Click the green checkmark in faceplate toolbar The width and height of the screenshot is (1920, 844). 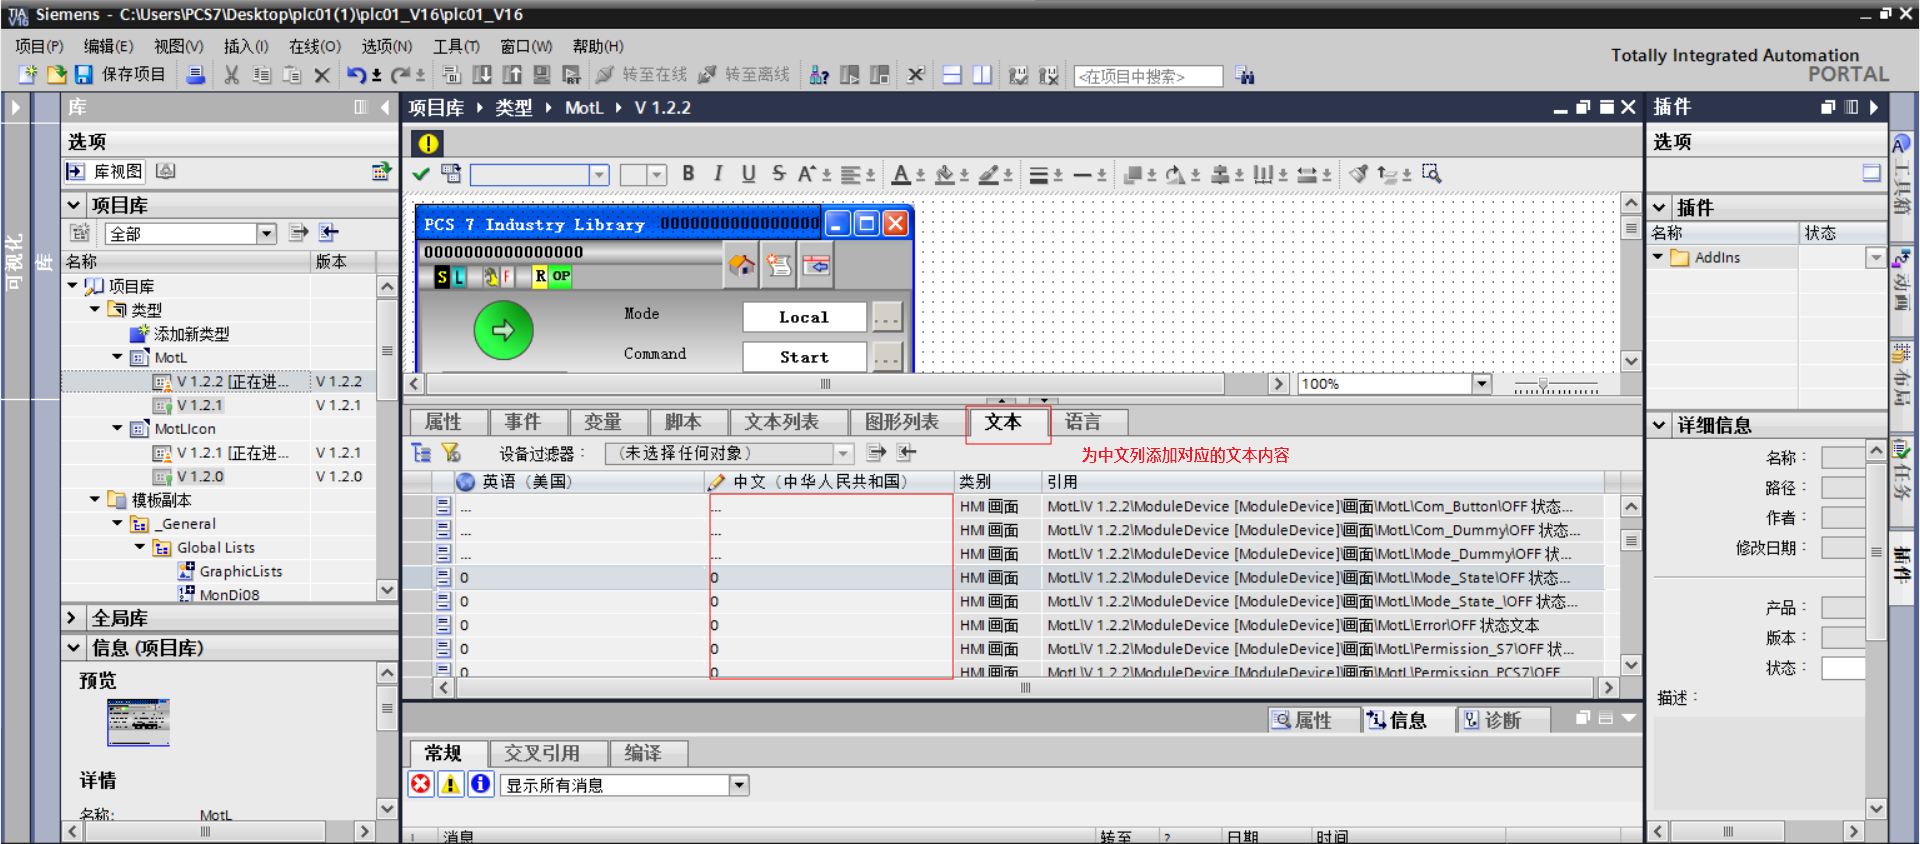pyautogui.click(x=421, y=174)
